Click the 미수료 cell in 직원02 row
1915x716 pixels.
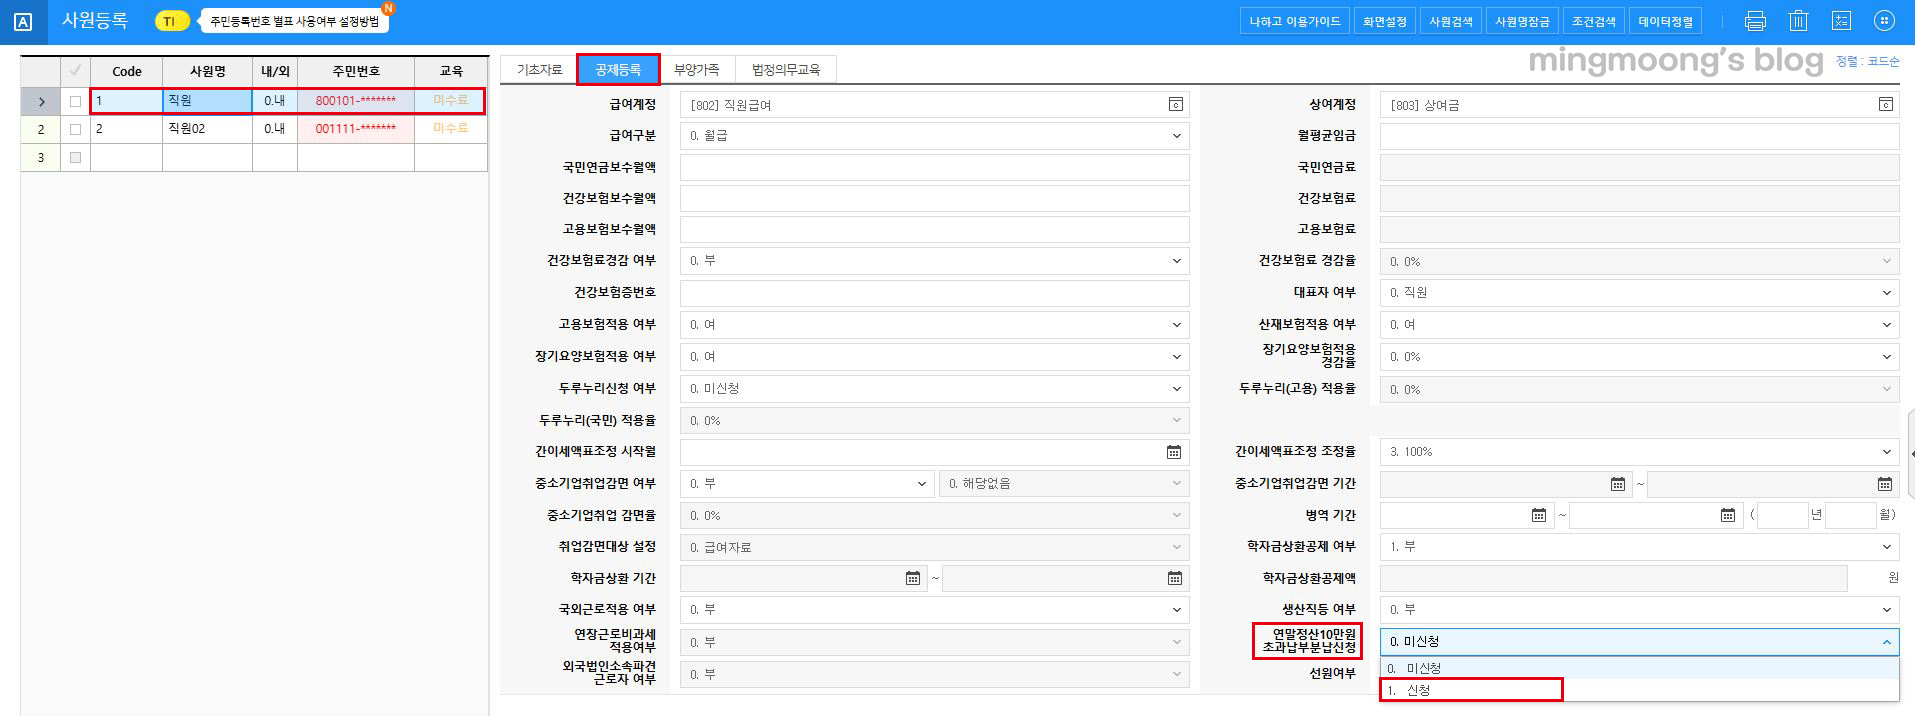[451, 129]
